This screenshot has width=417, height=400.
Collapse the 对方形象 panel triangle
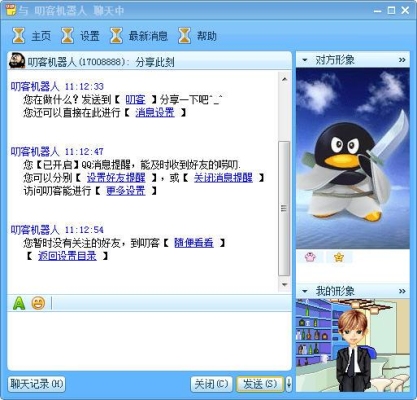click(x=304, y=60)
